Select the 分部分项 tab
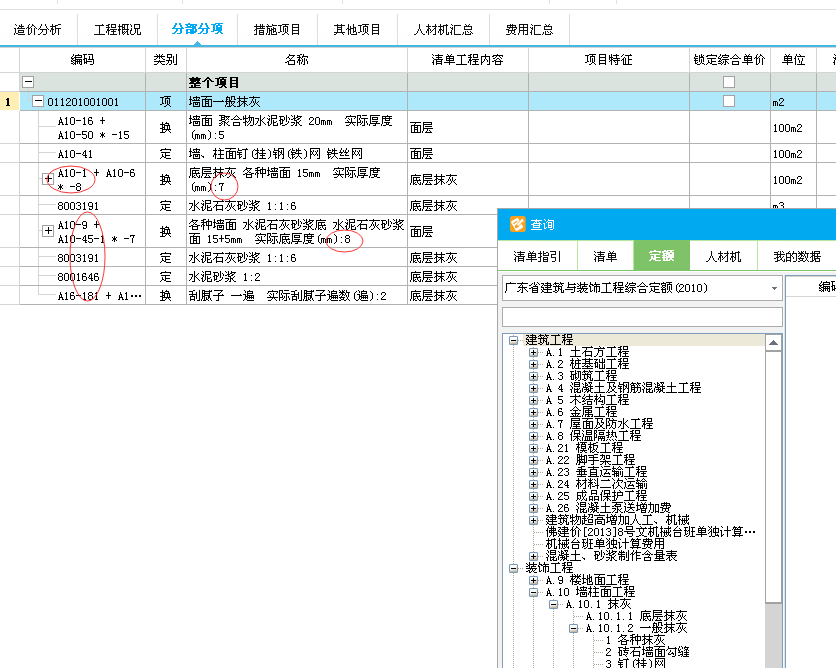The width and height of the screenshot is (836, 668). 197,29
